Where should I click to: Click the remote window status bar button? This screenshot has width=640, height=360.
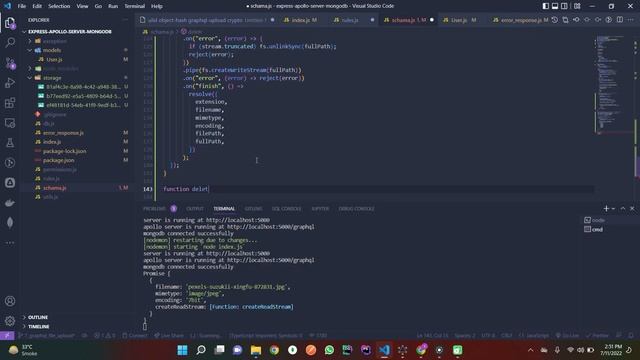7,336
